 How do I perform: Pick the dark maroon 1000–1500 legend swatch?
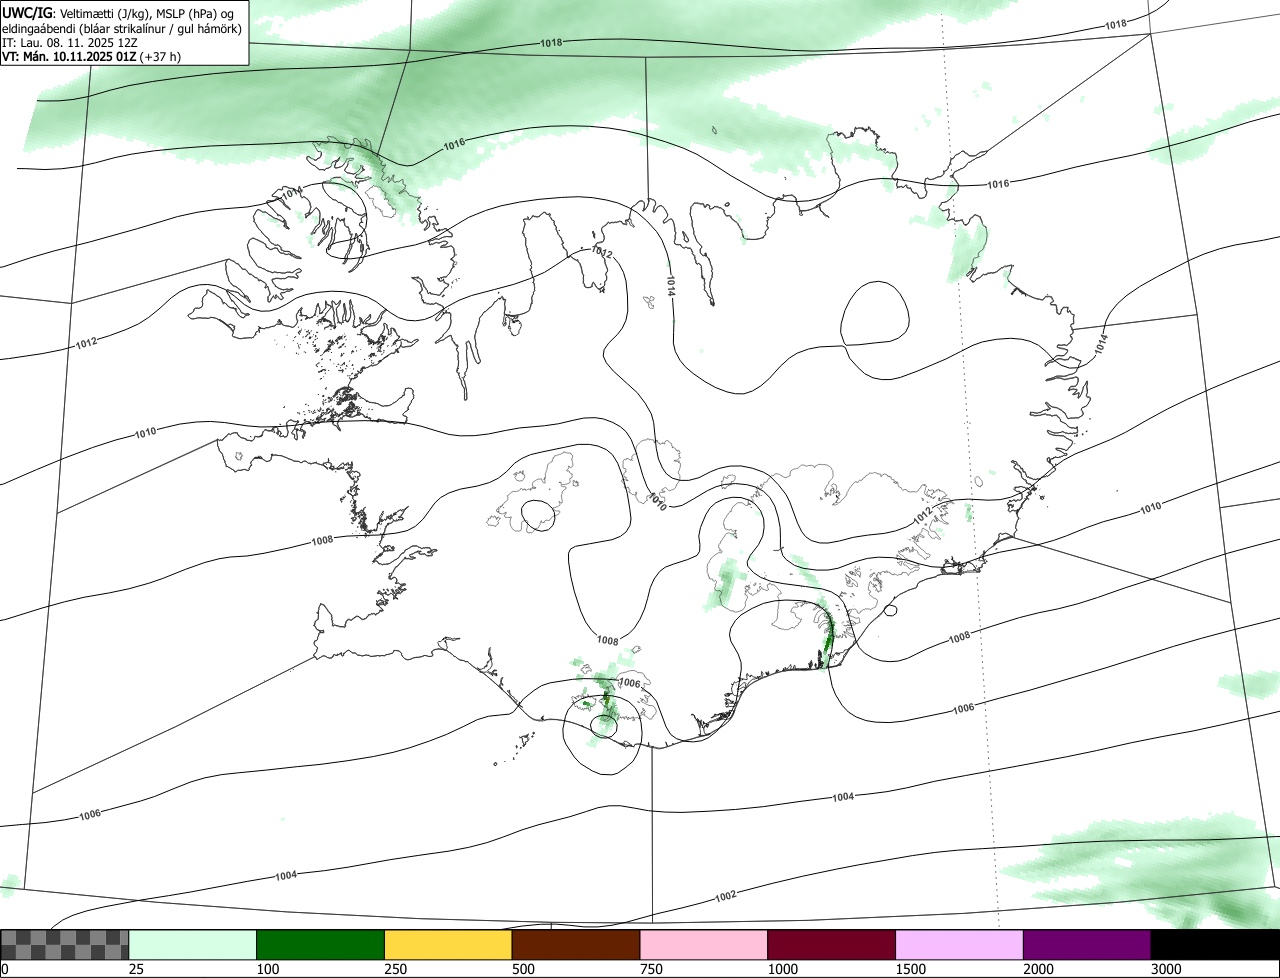832,945
